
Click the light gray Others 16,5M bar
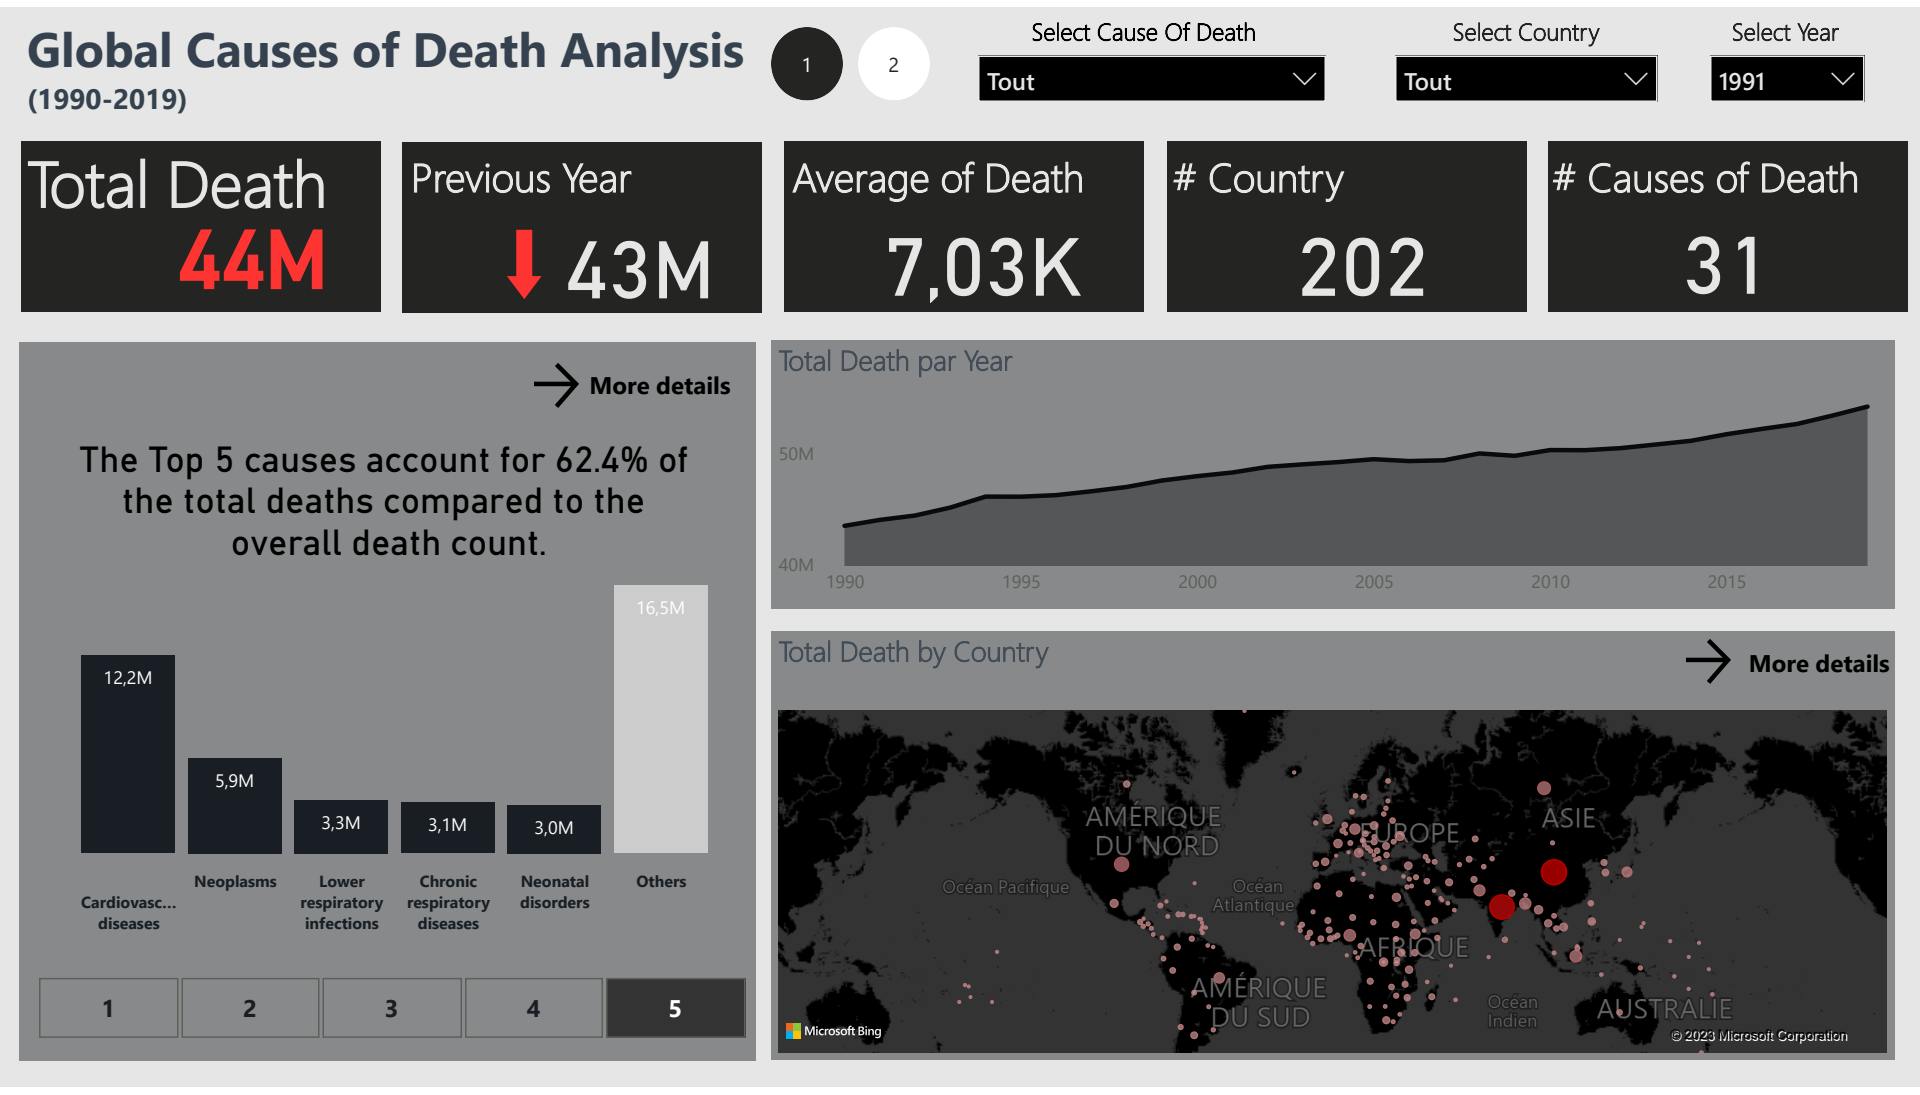point(660,719)
